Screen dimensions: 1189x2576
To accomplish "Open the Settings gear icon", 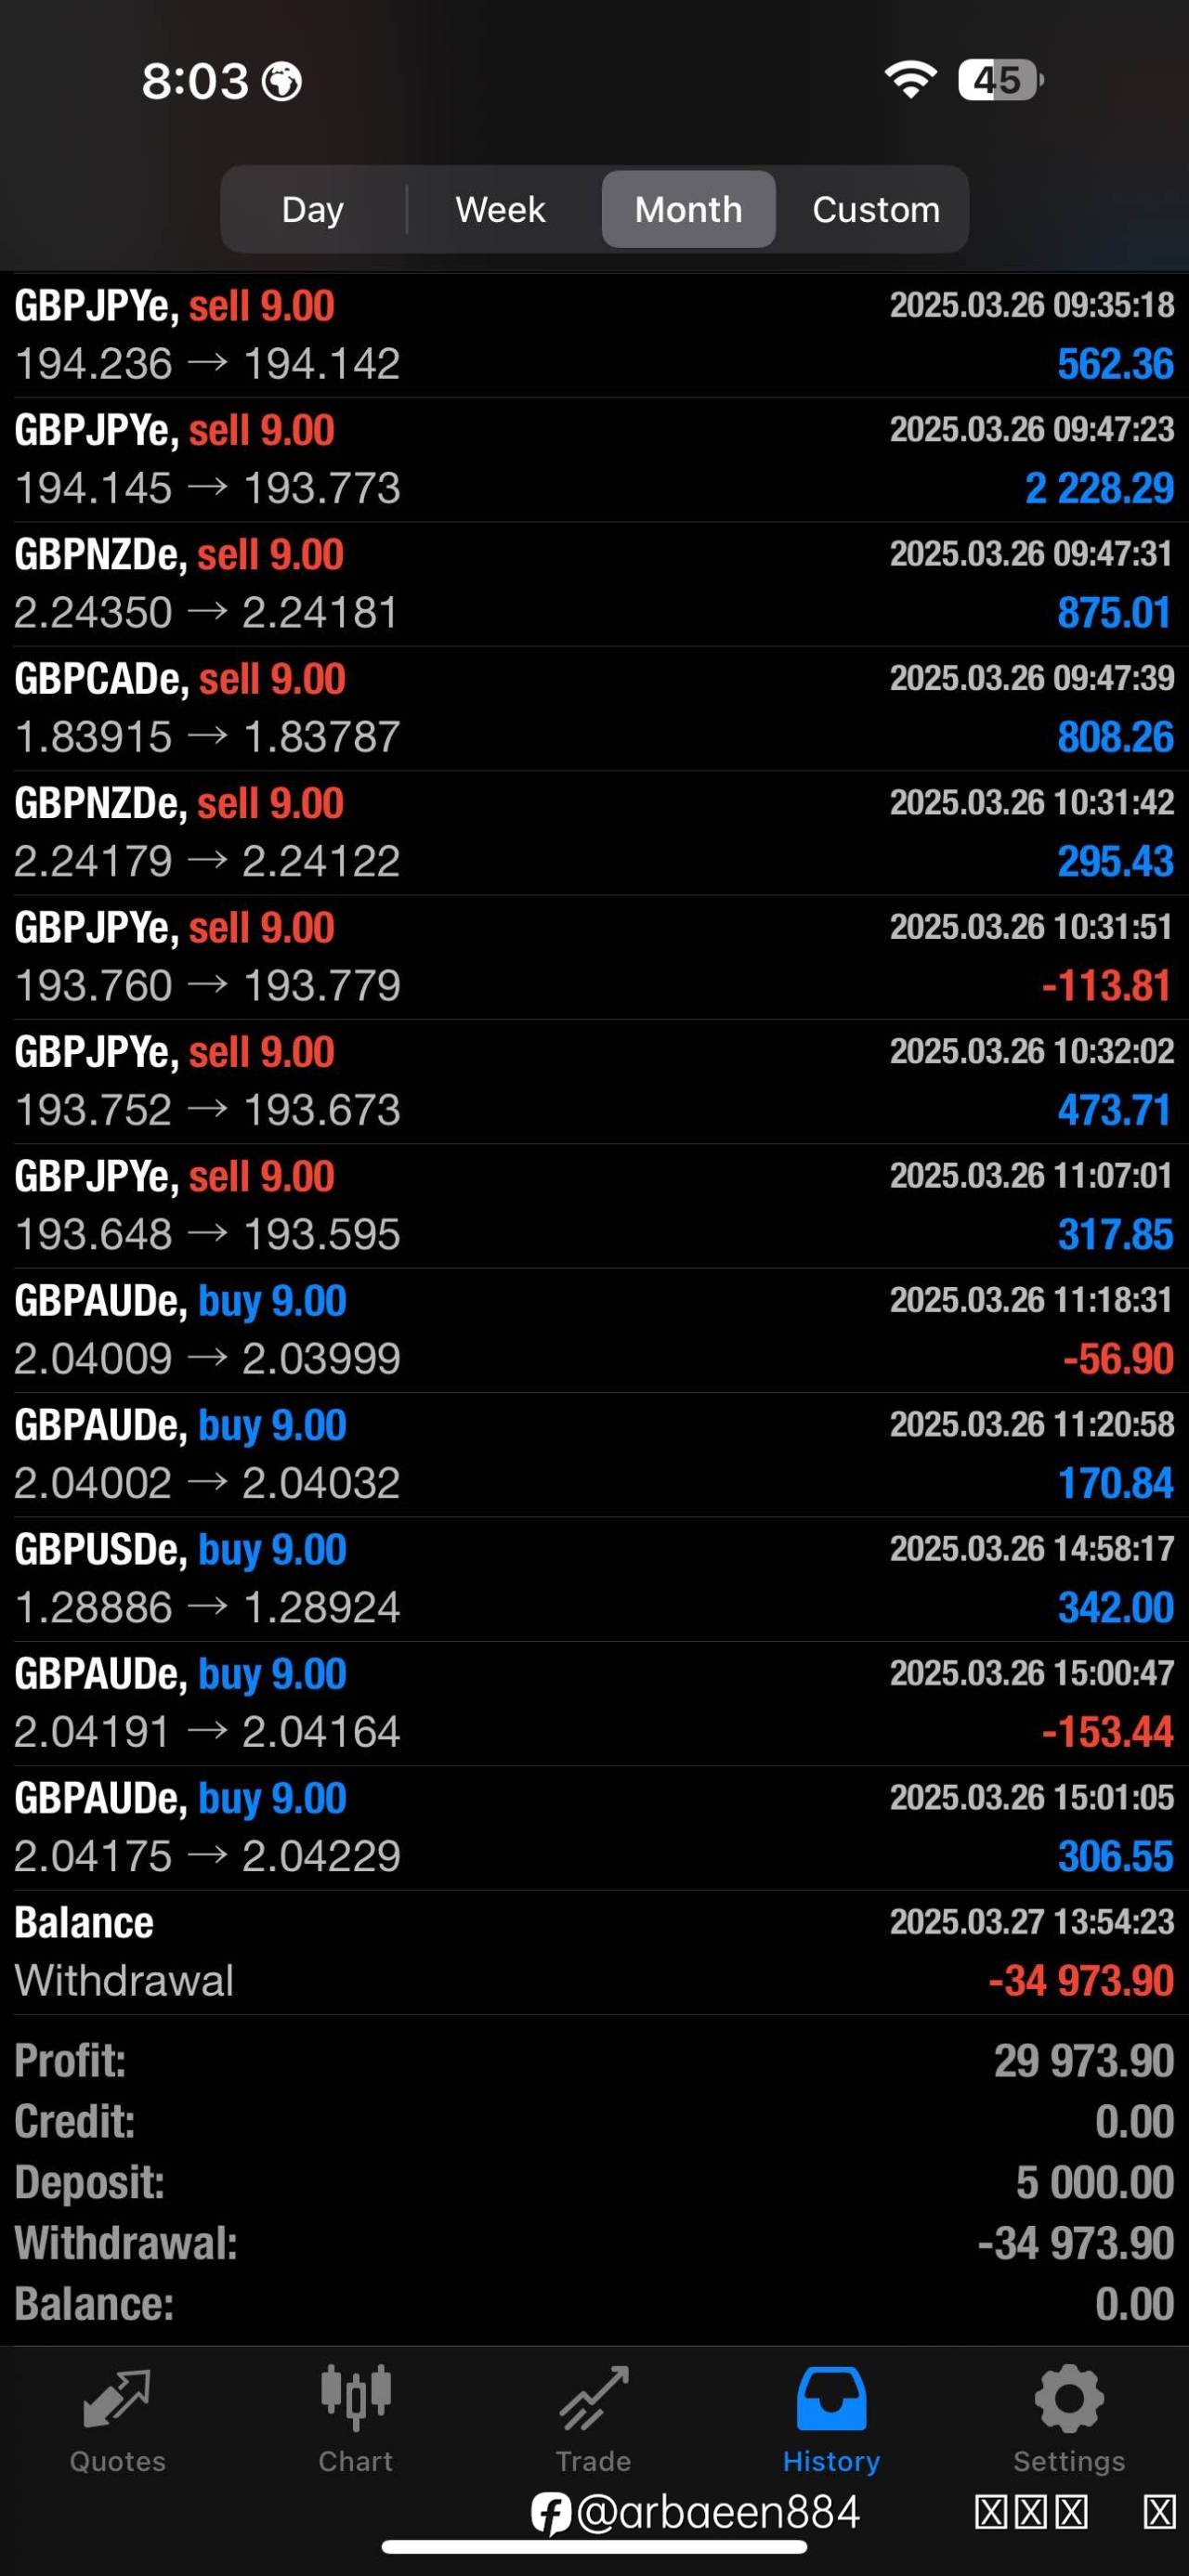I will coord(1069,2399).
